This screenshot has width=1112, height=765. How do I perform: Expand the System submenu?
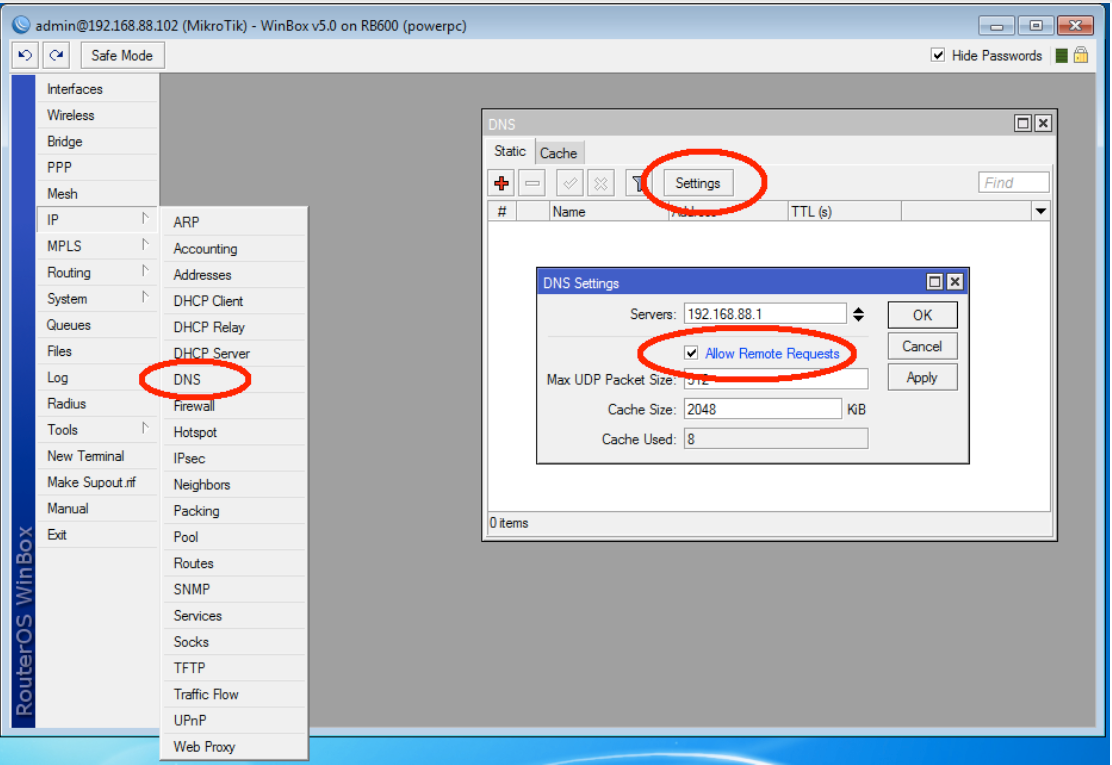pos(97,298)
